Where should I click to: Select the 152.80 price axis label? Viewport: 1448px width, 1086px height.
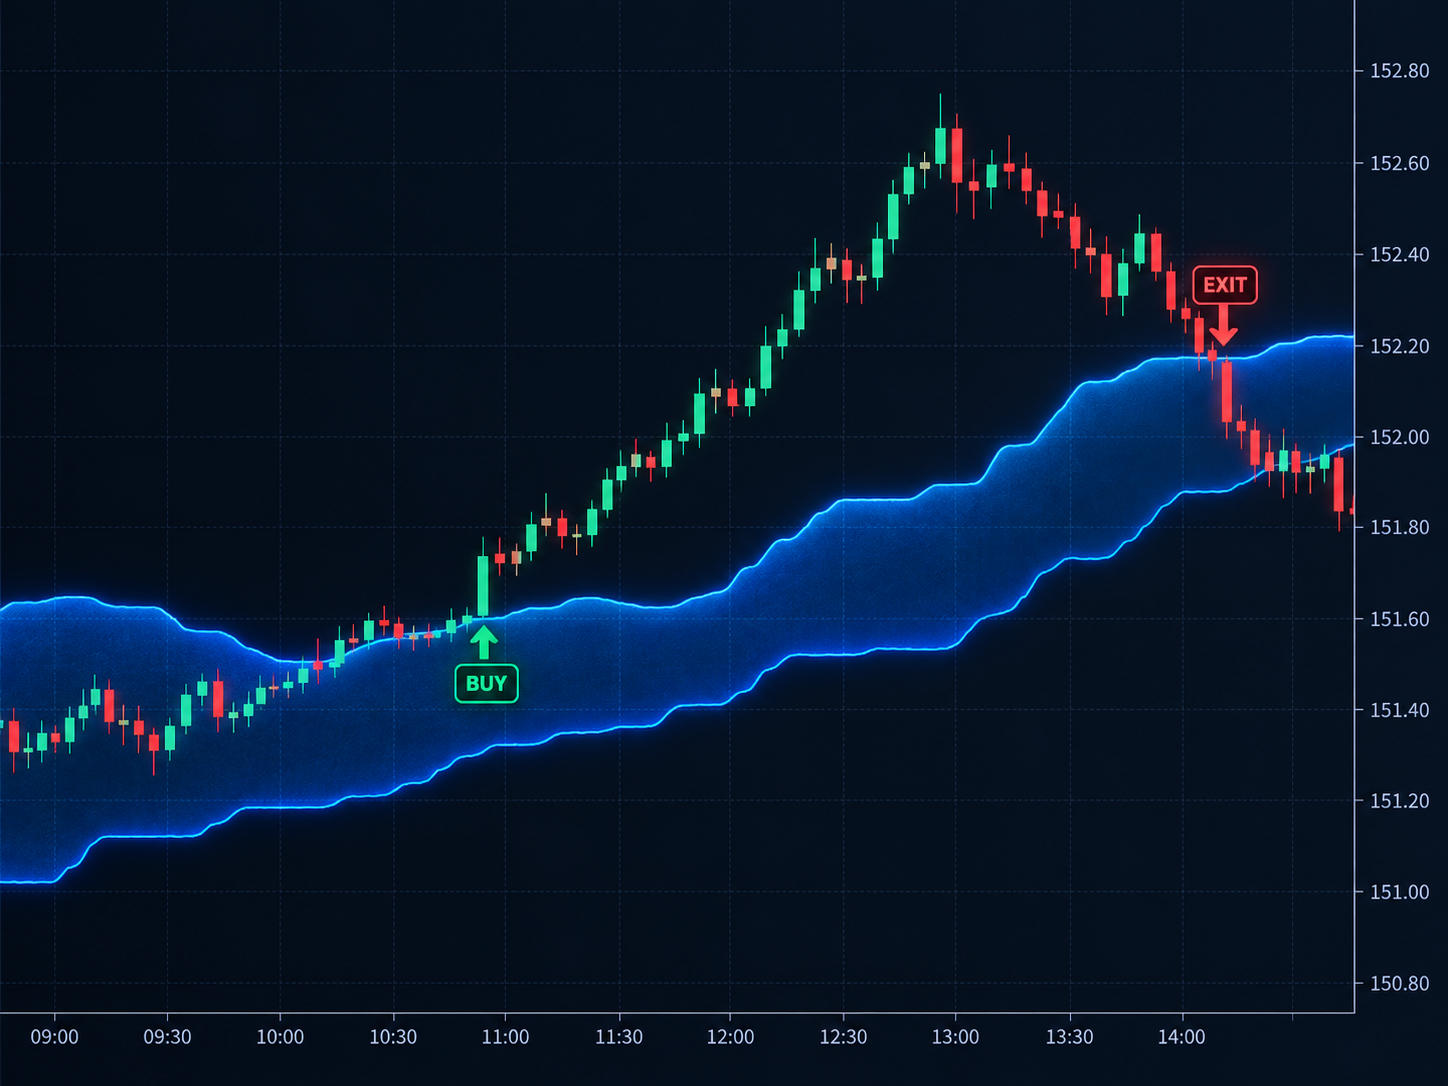[x=1399, y=71]
